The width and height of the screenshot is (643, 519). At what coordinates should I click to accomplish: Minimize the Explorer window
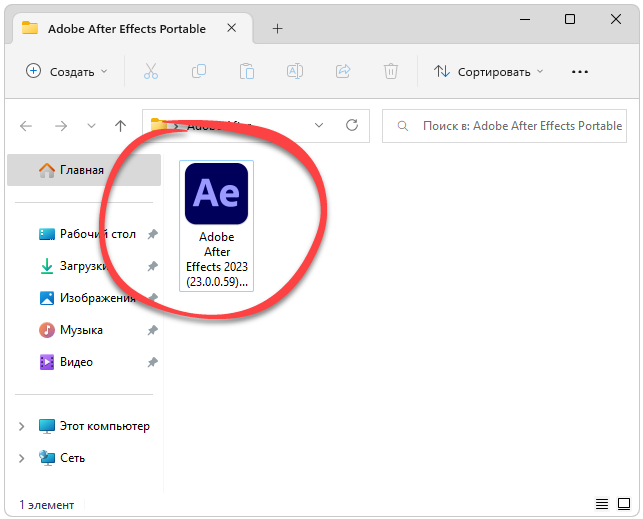pos(525,19)
